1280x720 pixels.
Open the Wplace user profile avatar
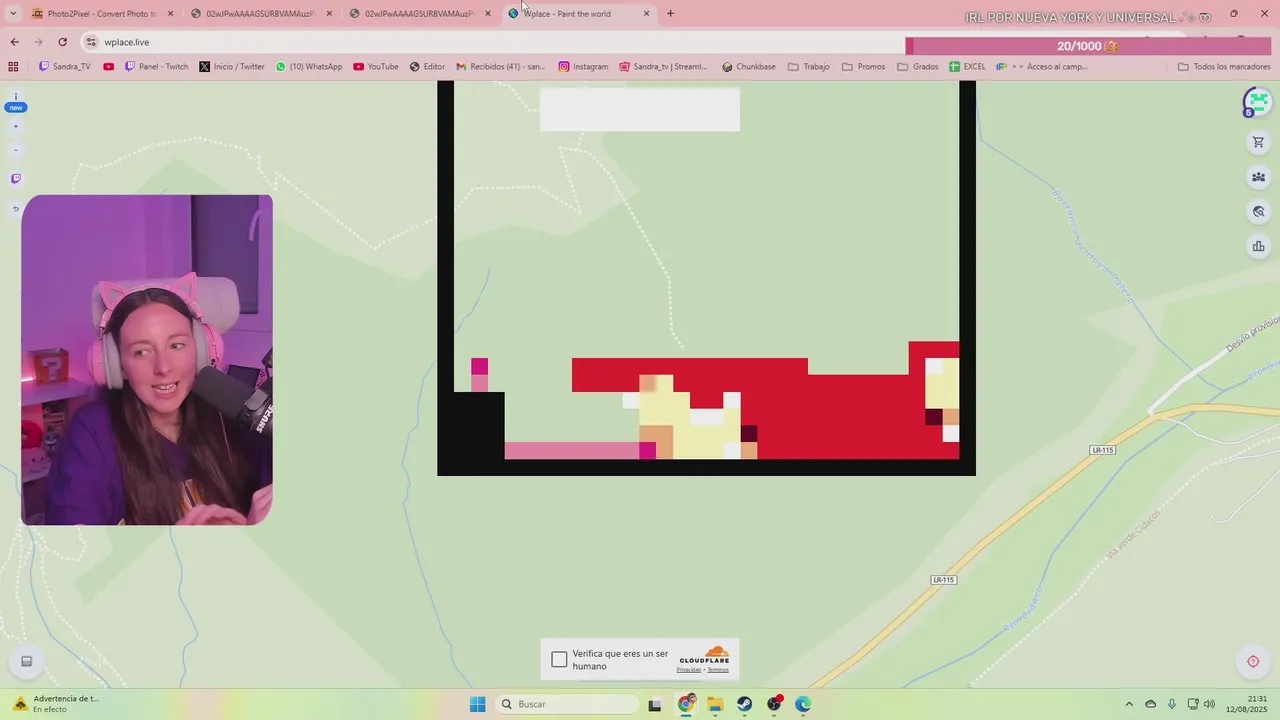click(1257, 102)
